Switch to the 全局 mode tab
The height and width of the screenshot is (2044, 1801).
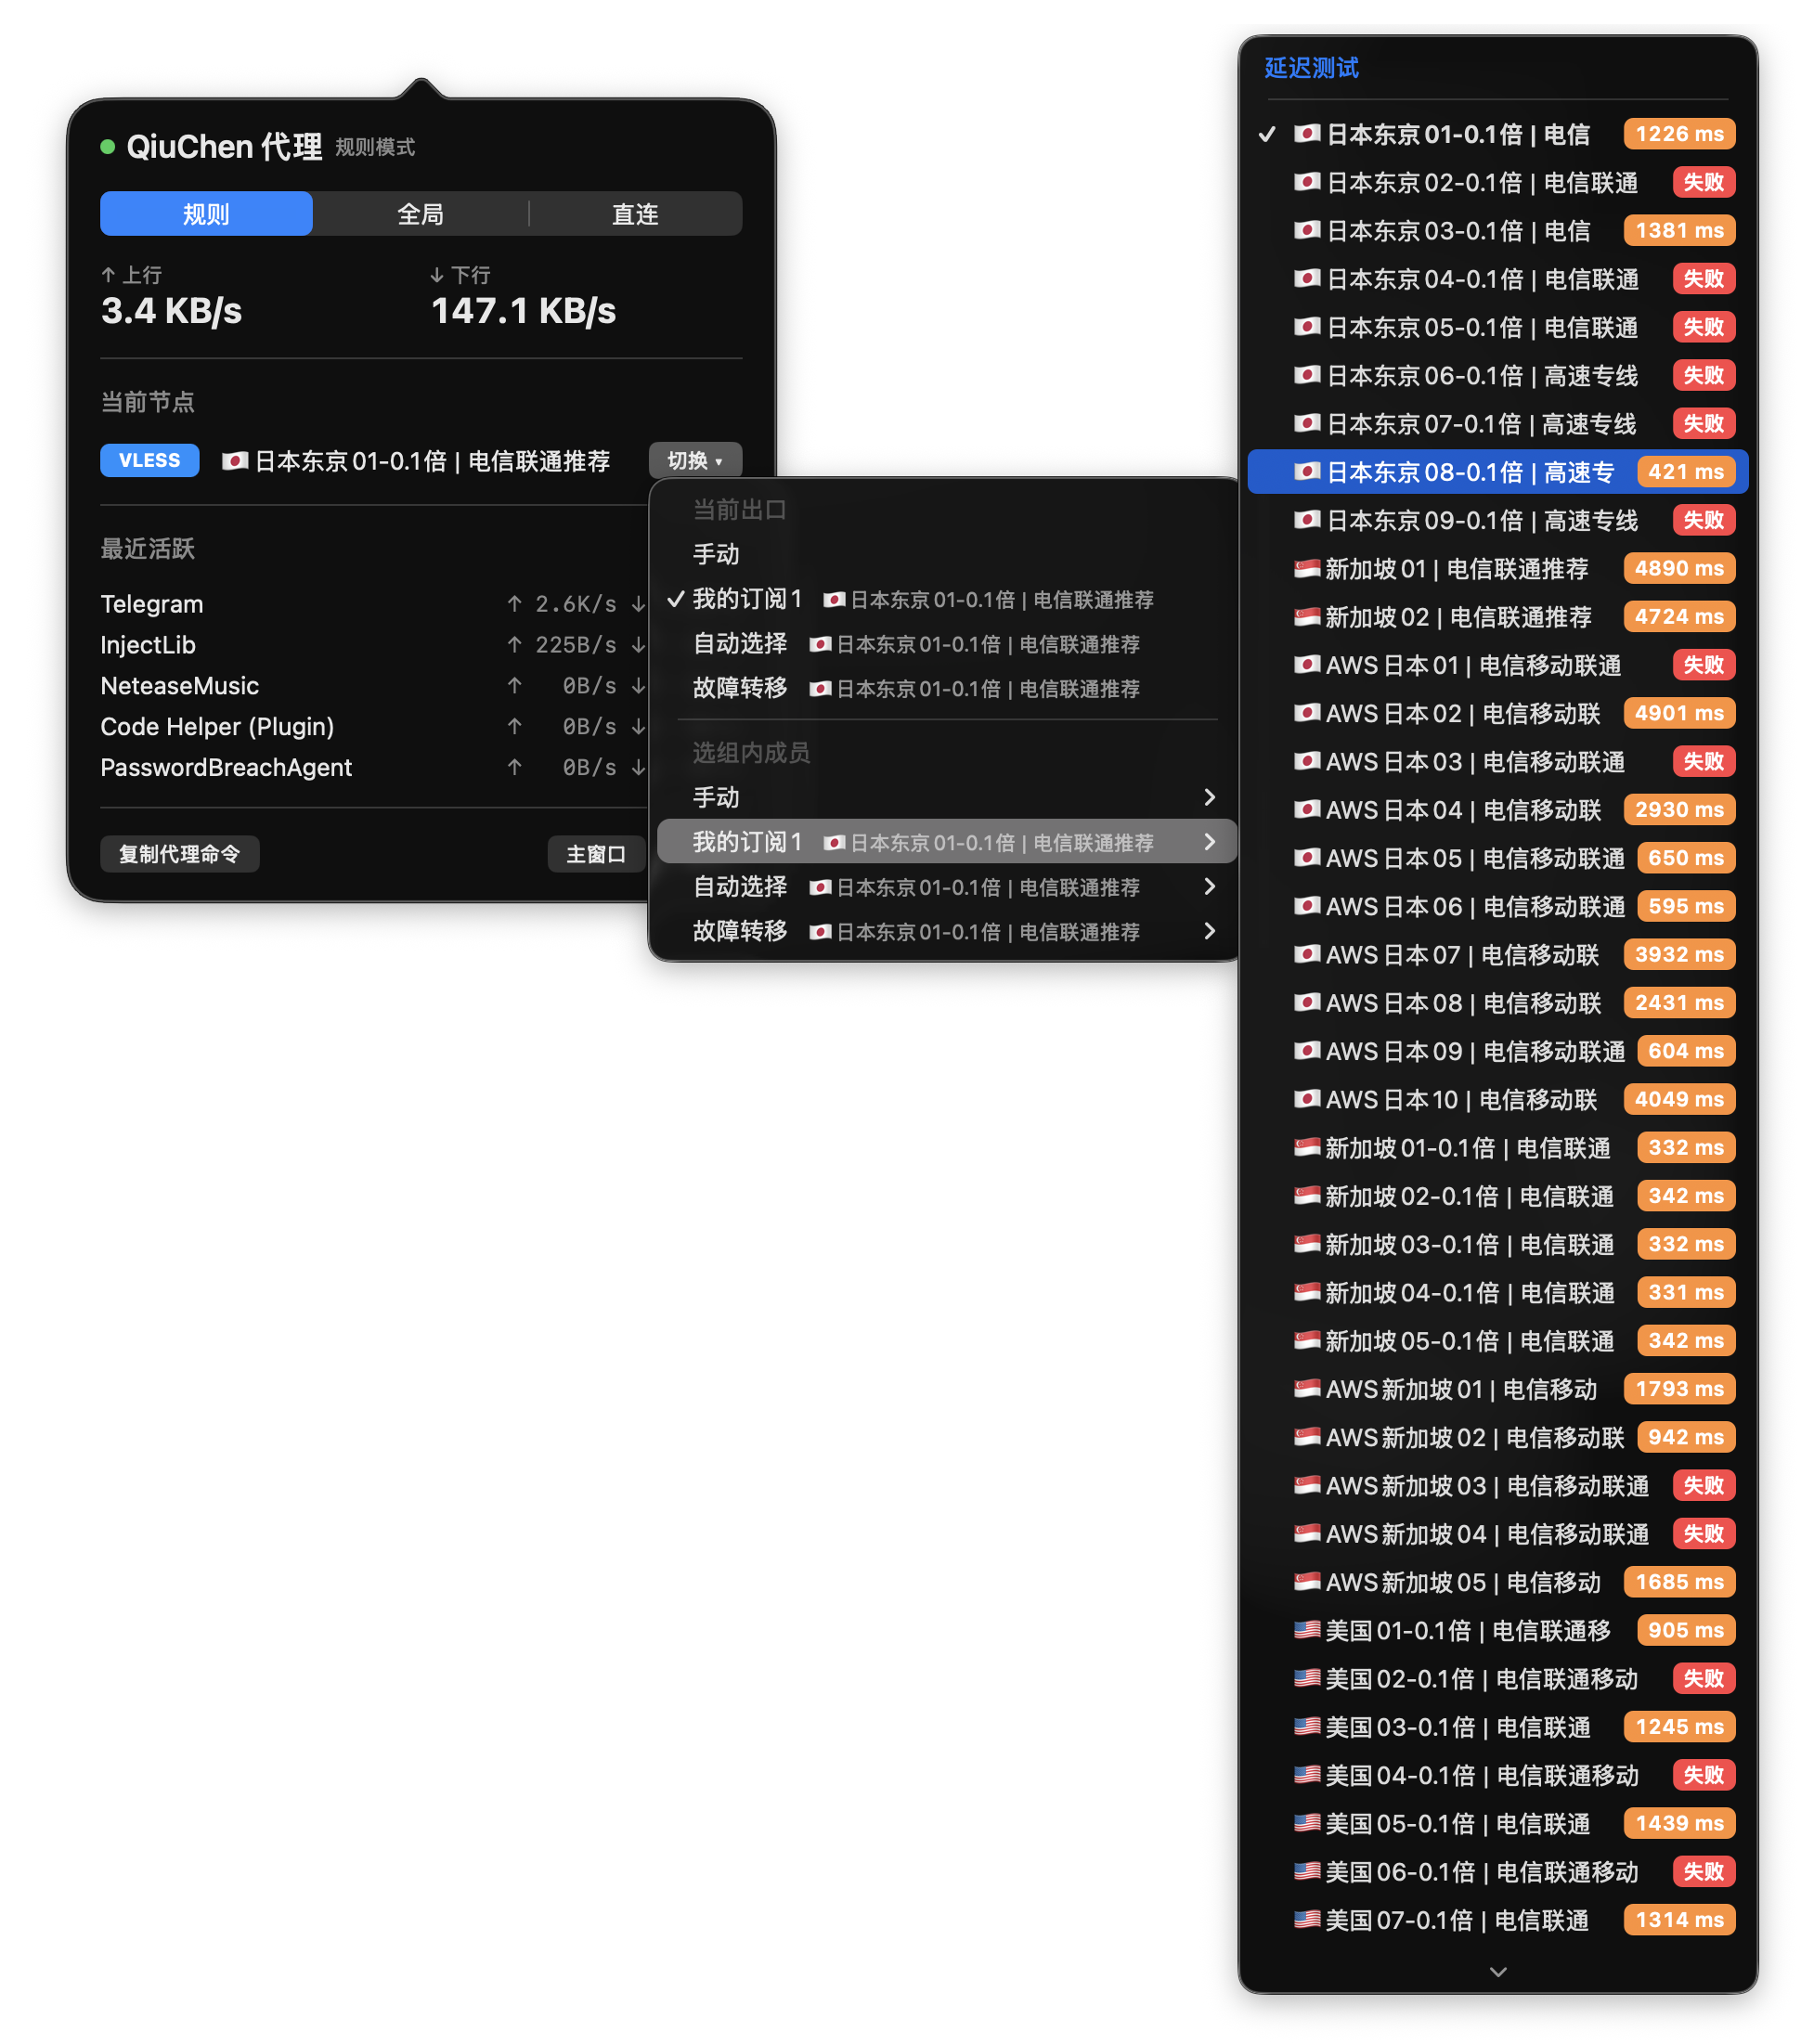(x=420, y=214)
